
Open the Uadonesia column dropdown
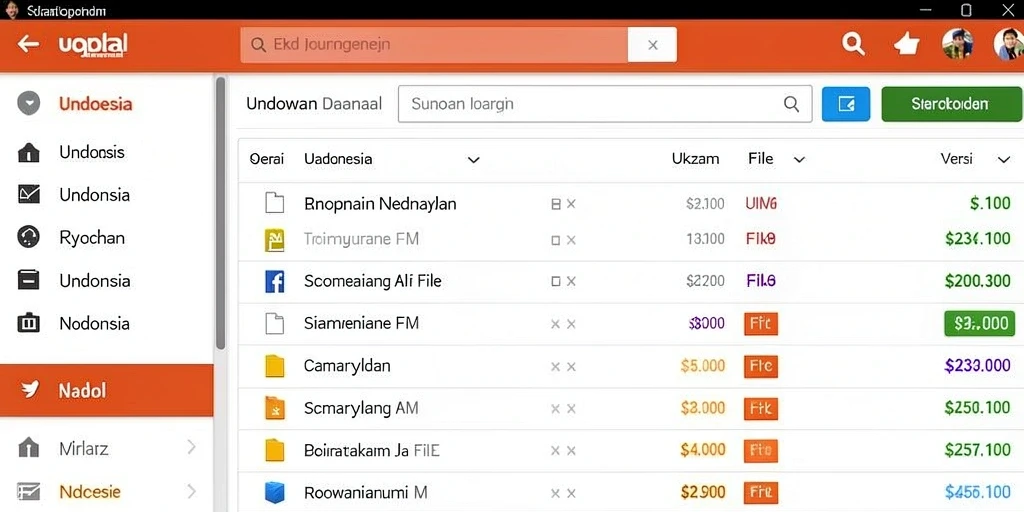(474, 159)
